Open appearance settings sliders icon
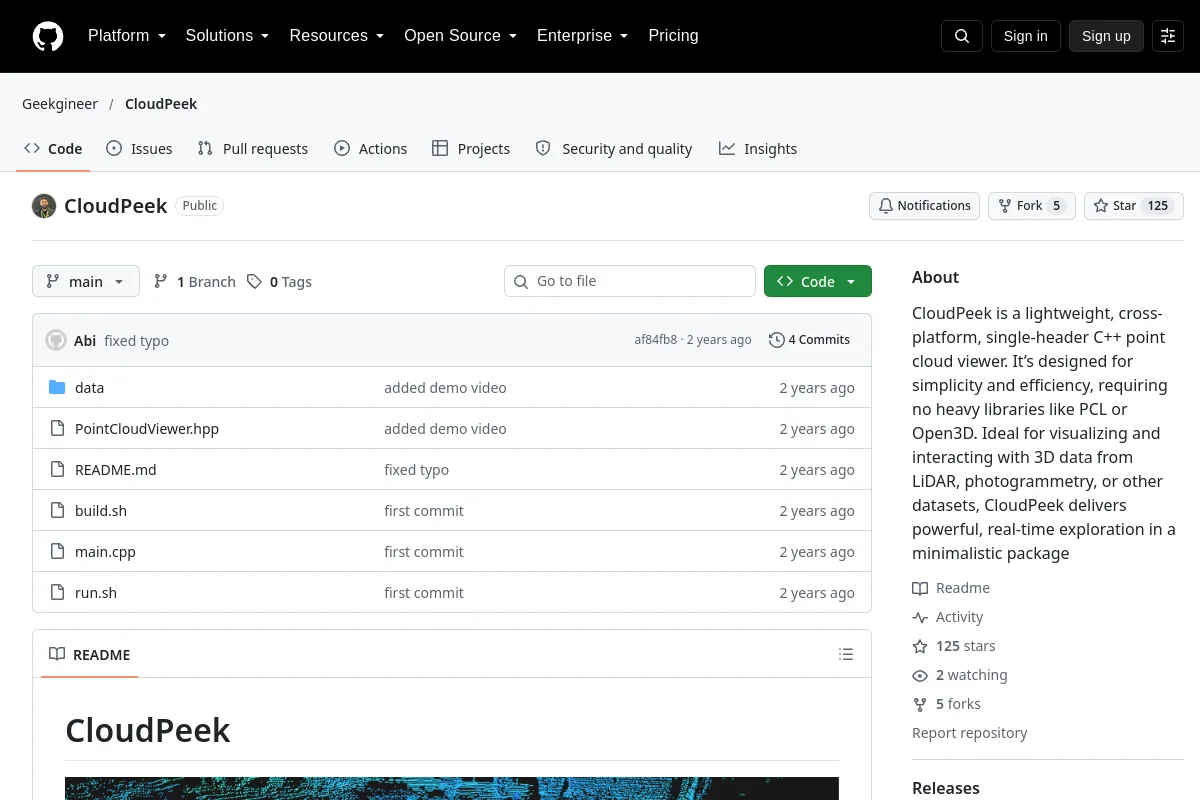1200x800 pixels. click(x=1168, y=36)
